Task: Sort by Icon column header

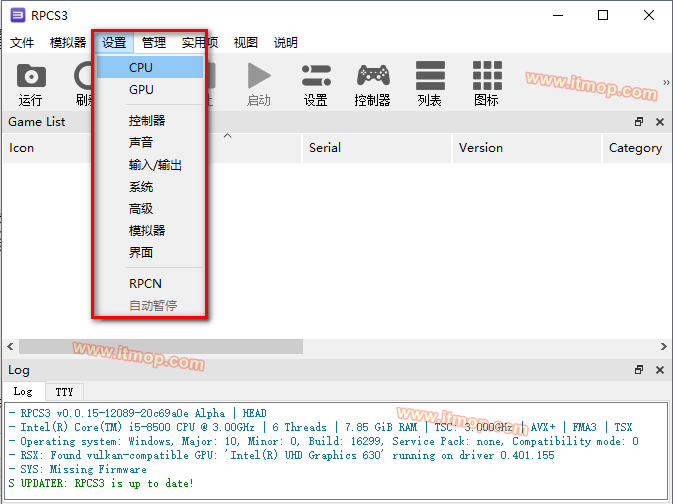Action: point(47,148)
